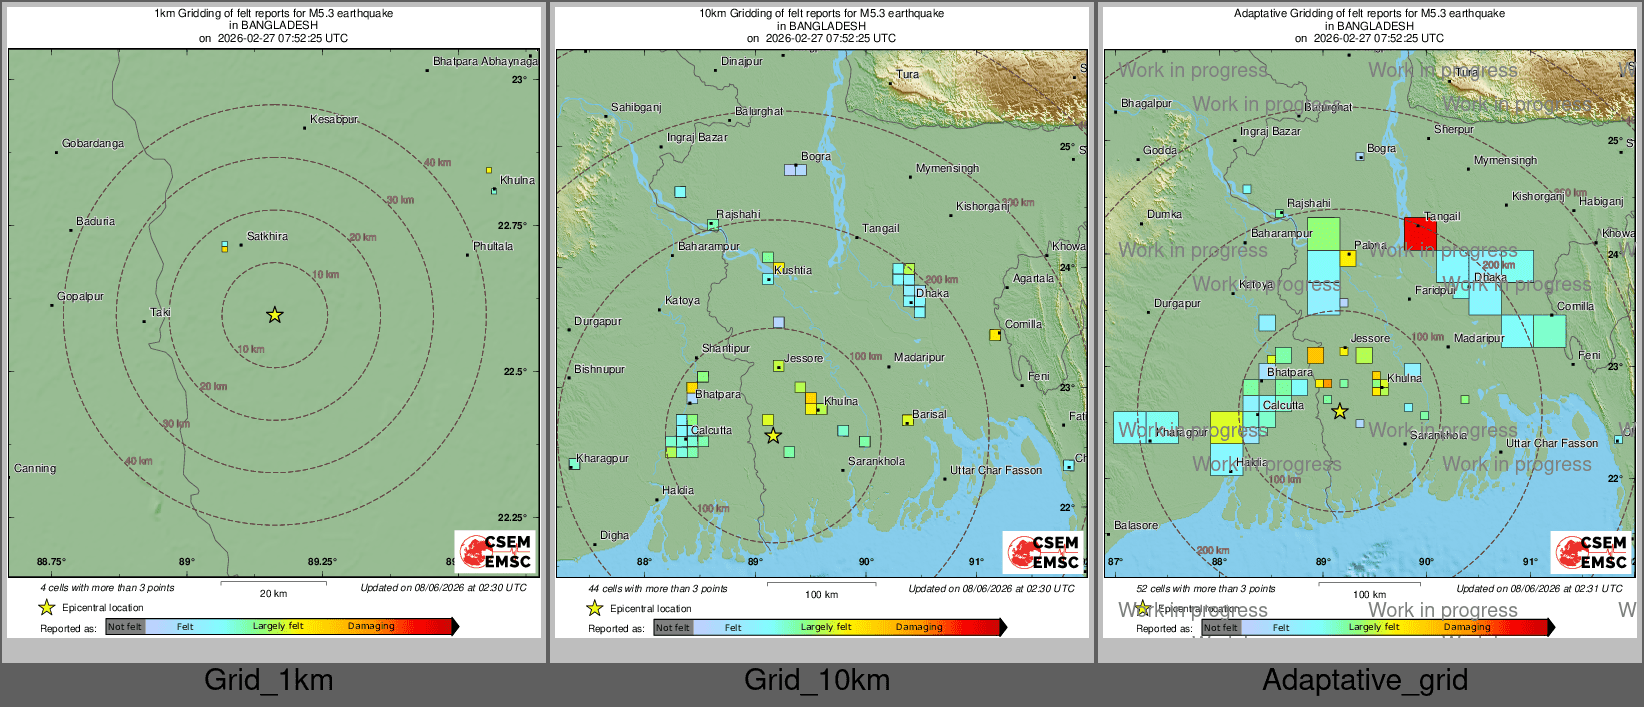Screen dimensions: 1644x707
Task: Click the CSEM EMSC logo on the 10km map
Action: point(1043,552)
